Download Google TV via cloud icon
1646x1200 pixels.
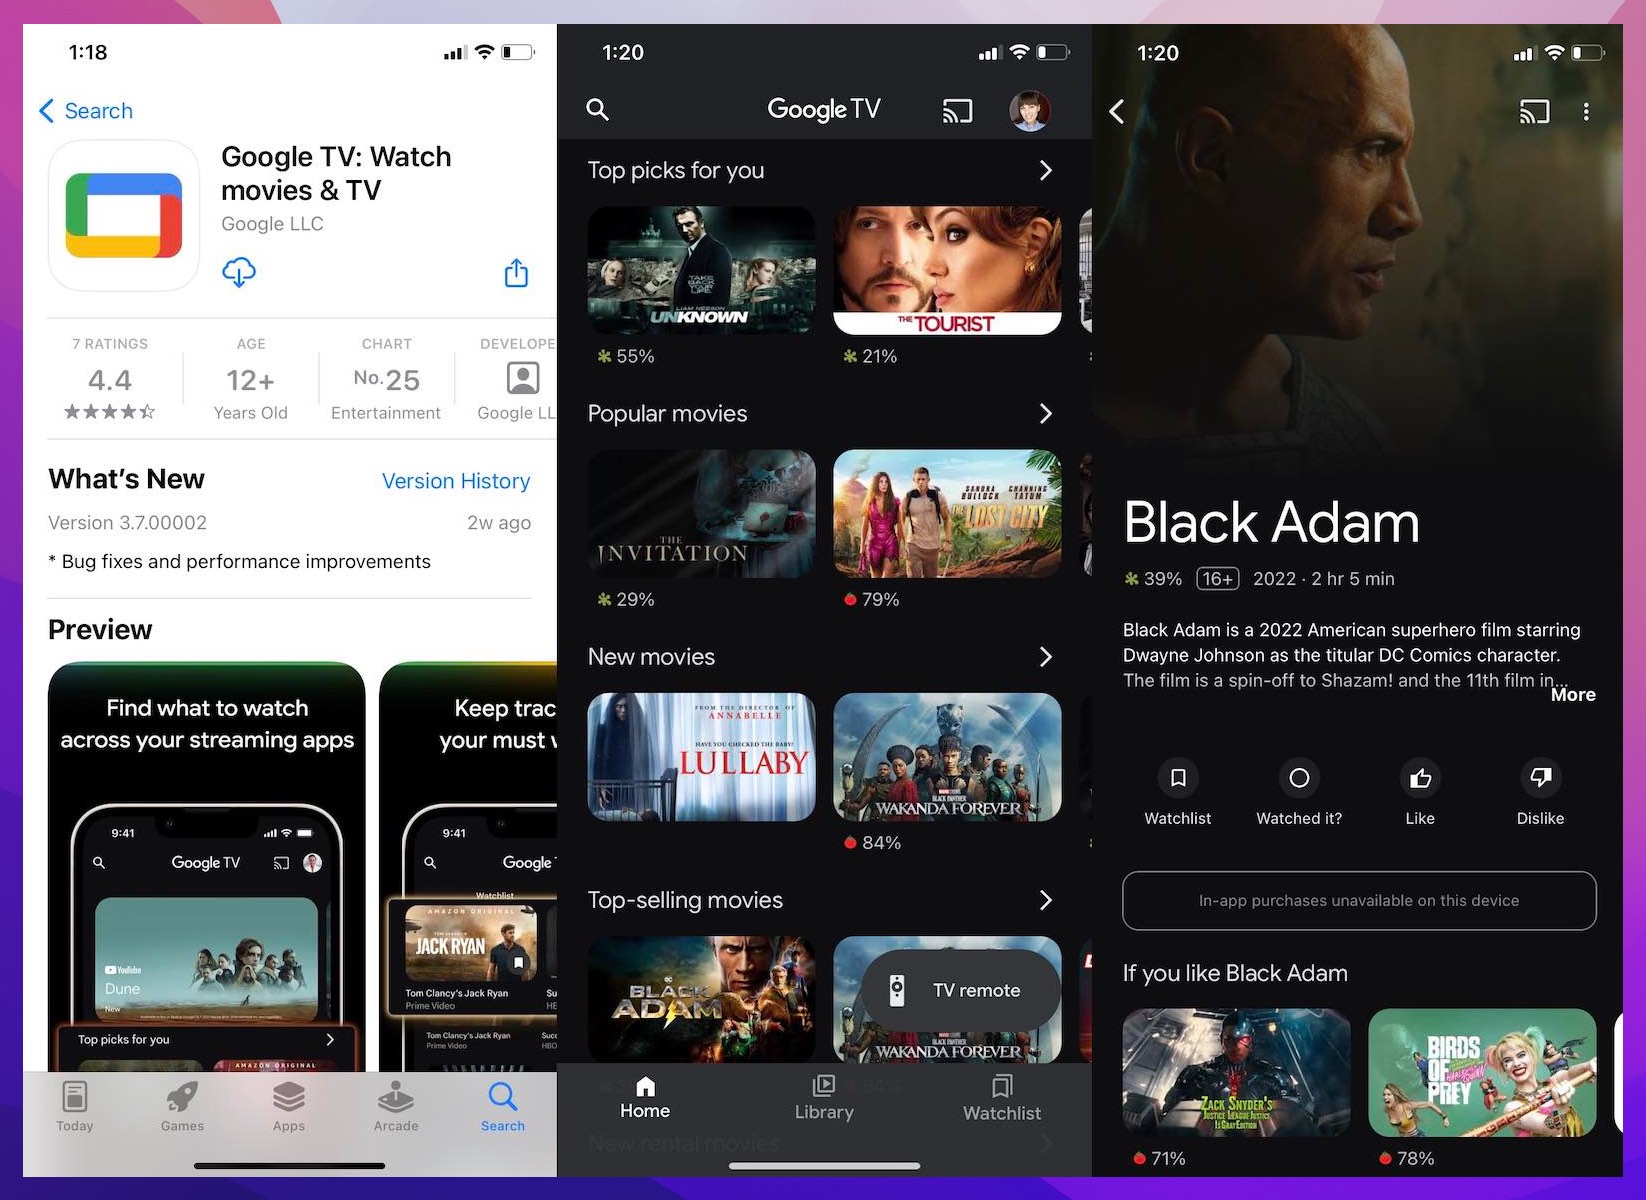click(x=239, y=272)
